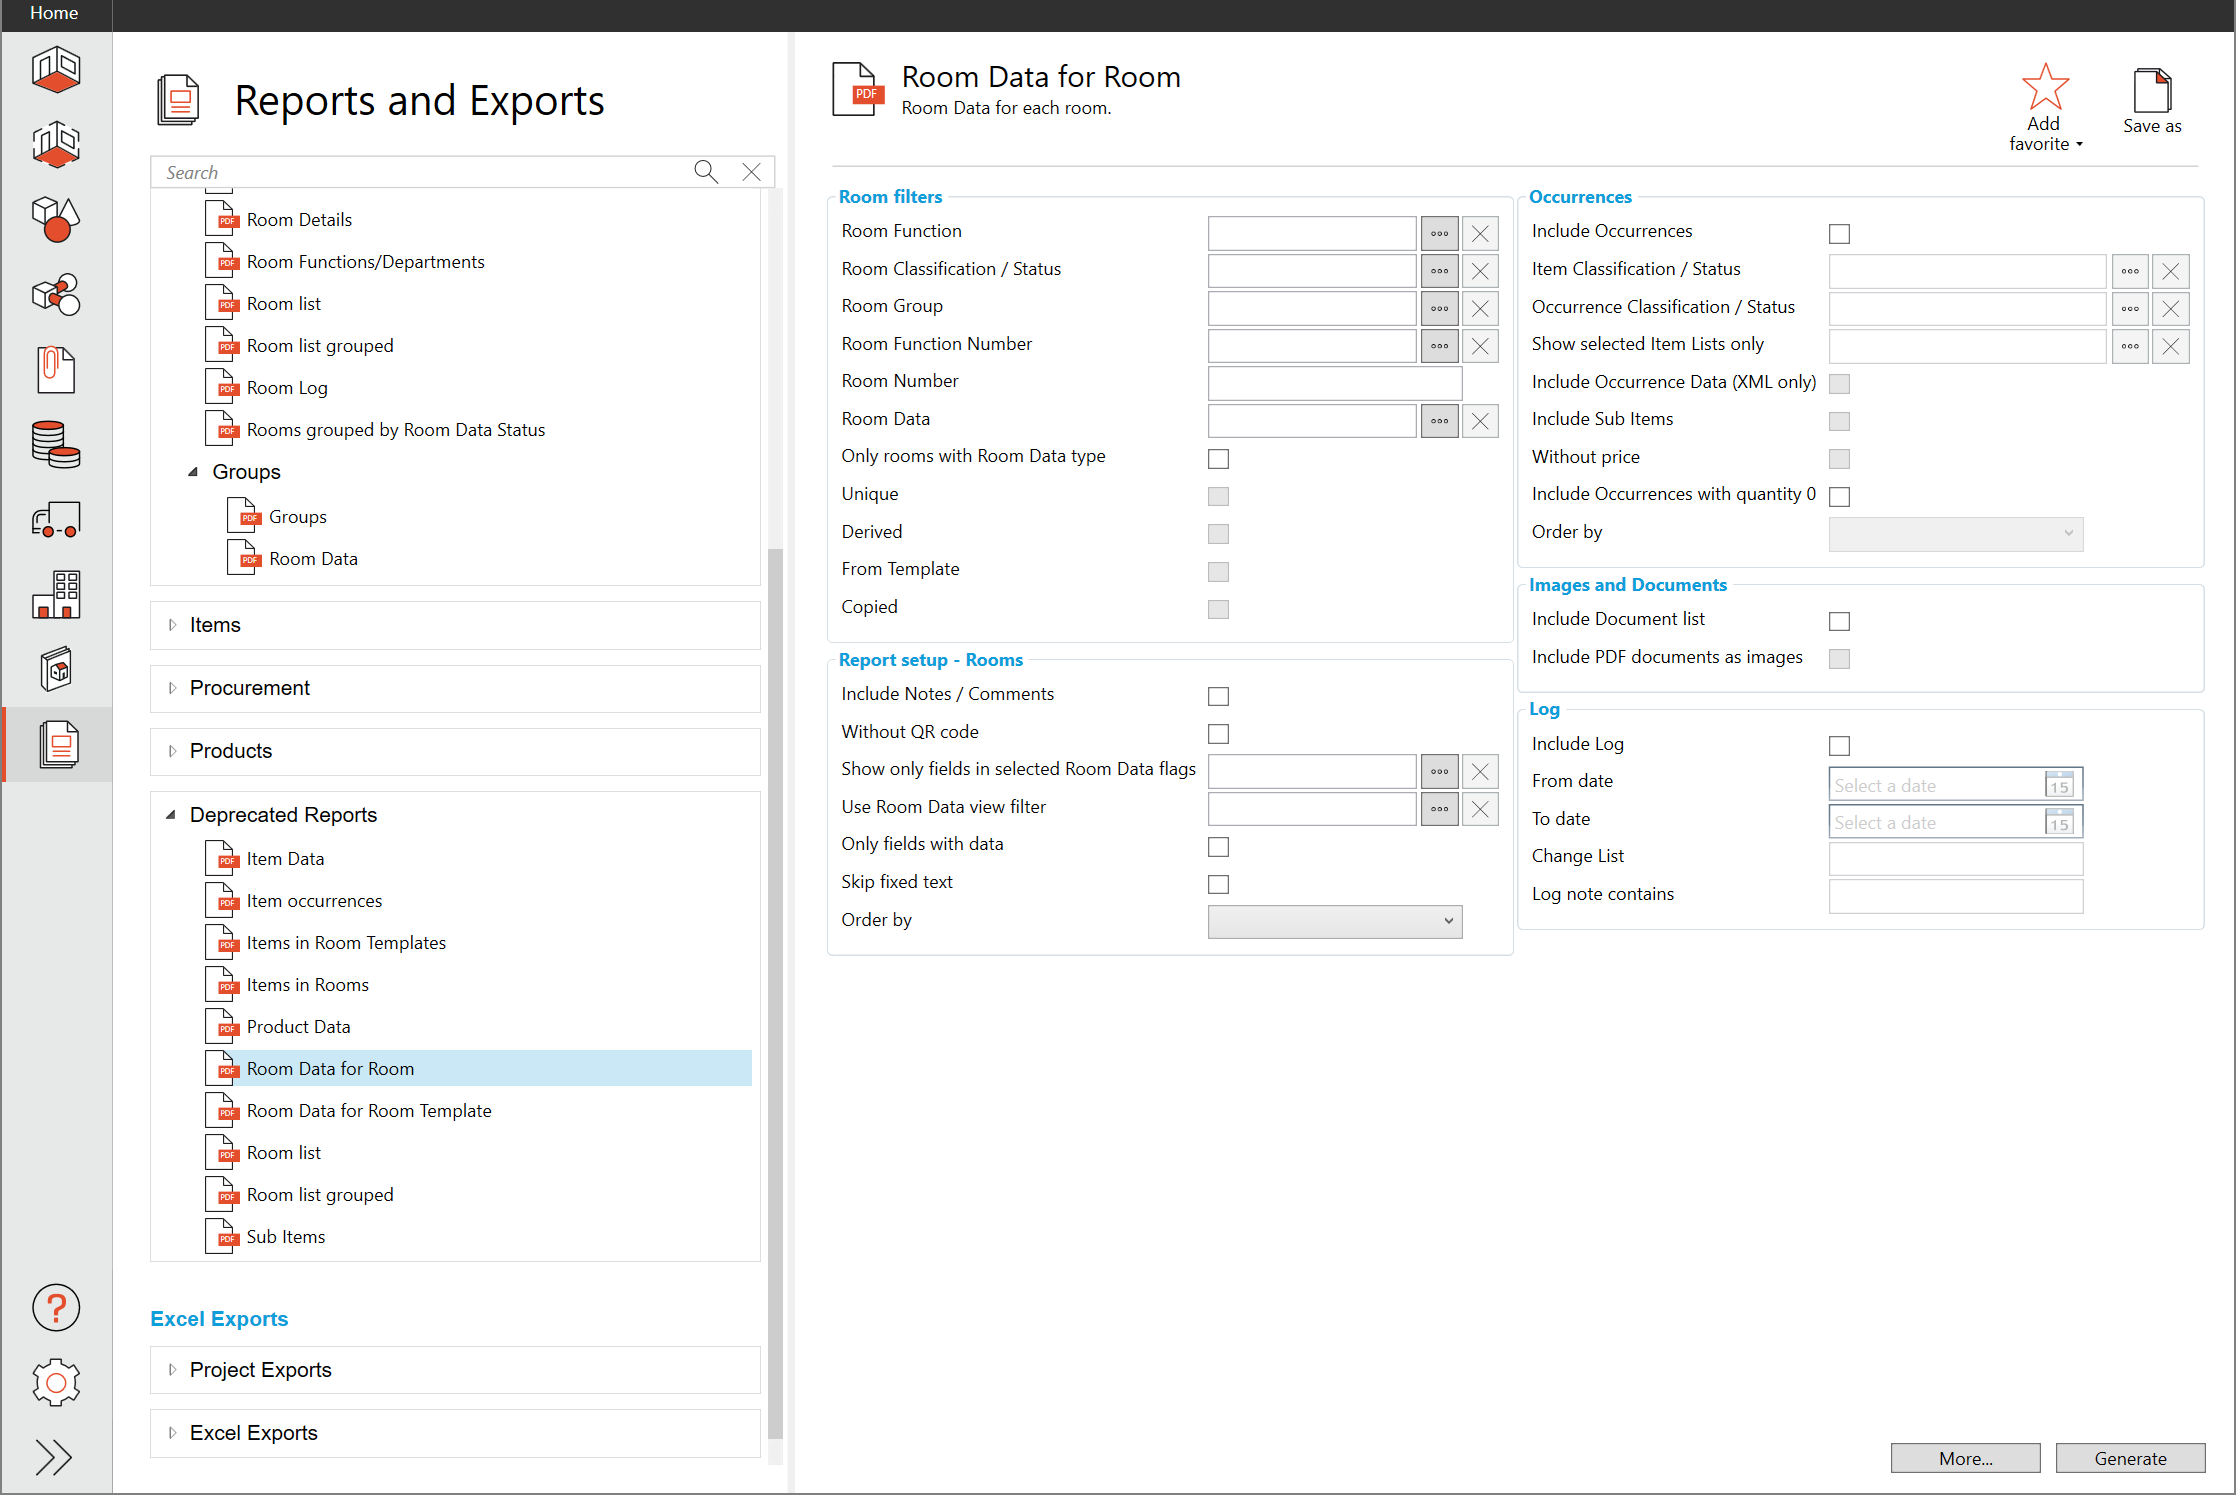
Task: Check Include Log option
Action: pyautogui.click(x=1839, y=746)
